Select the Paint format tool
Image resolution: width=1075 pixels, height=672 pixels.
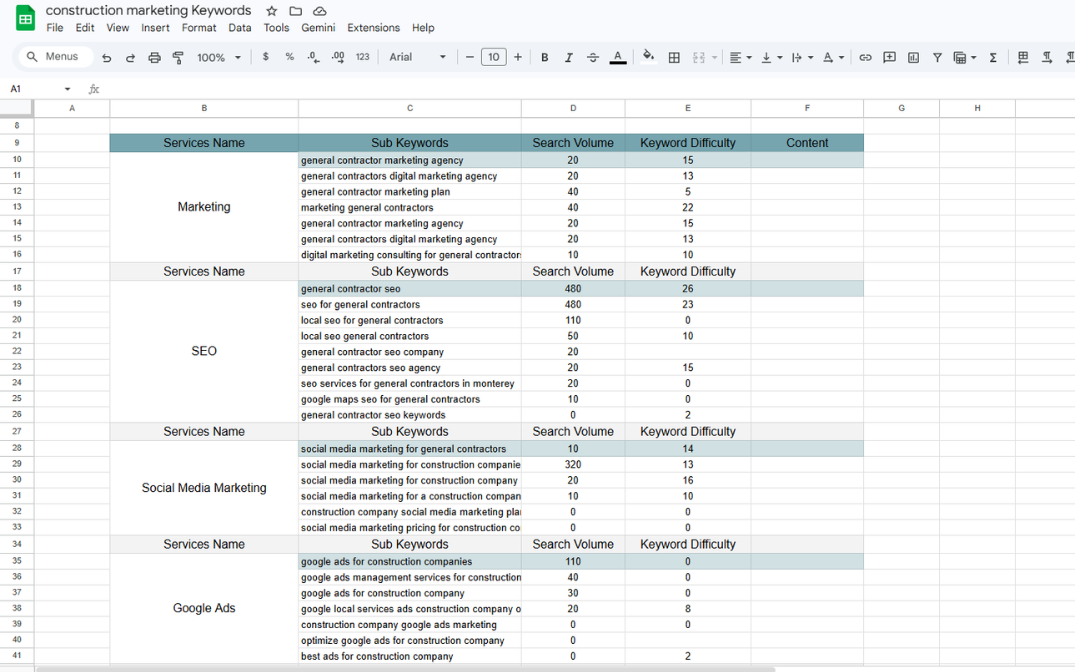point(178,58)
